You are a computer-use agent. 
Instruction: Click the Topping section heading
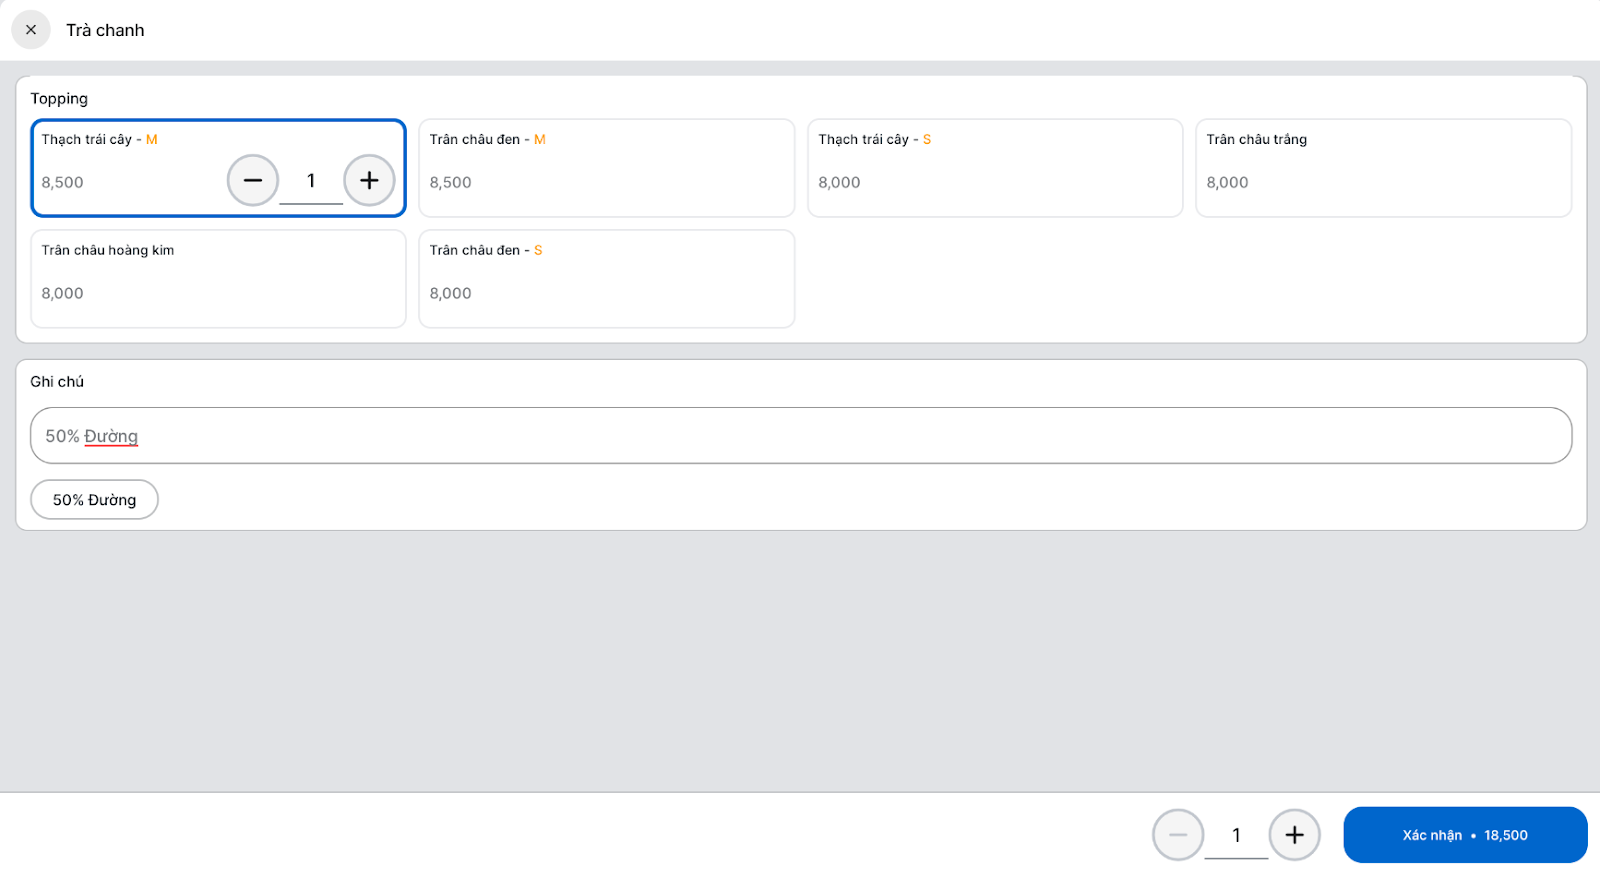(59, 98)
